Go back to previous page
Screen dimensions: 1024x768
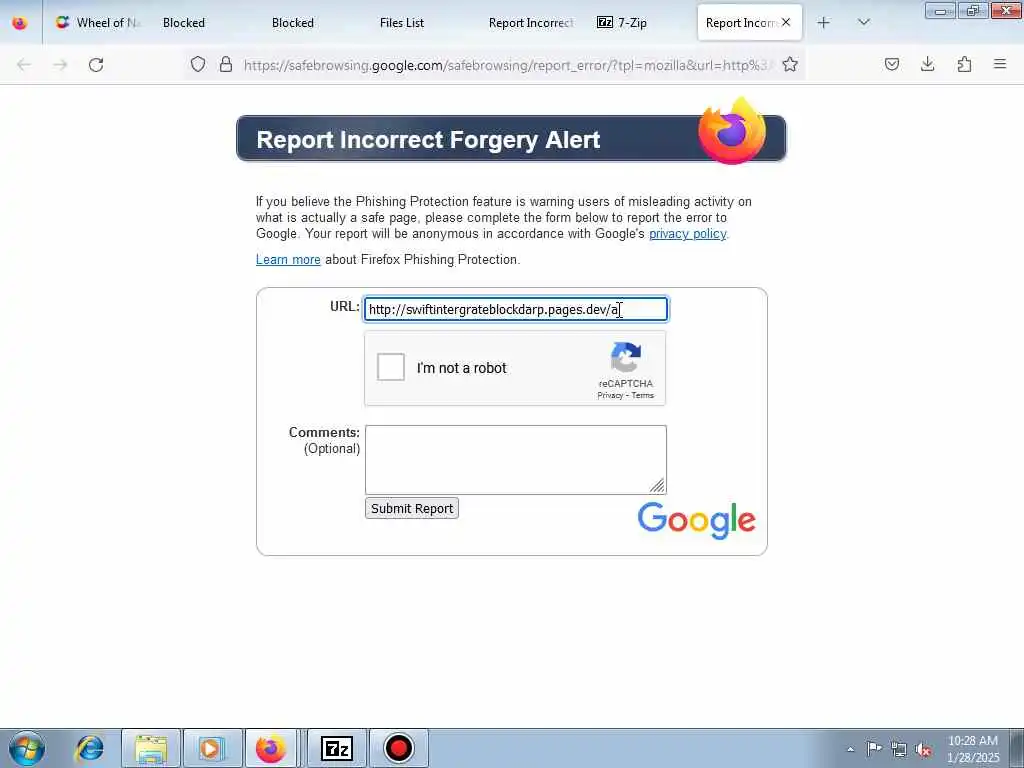point(24,65)
